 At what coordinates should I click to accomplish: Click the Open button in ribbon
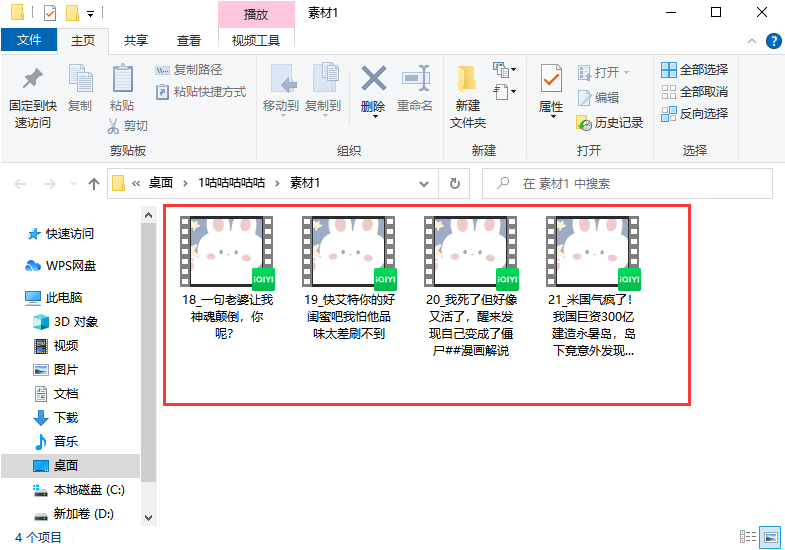point(603,73)
